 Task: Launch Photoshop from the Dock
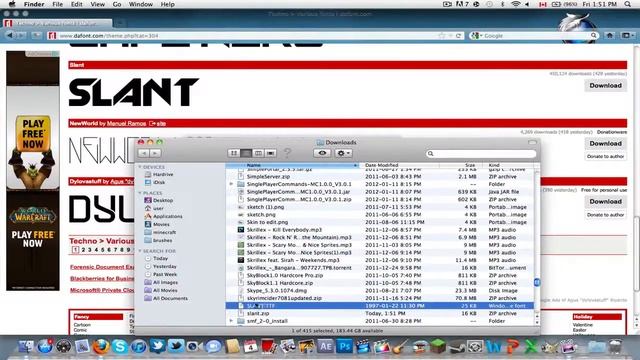(x=344, y=347)
